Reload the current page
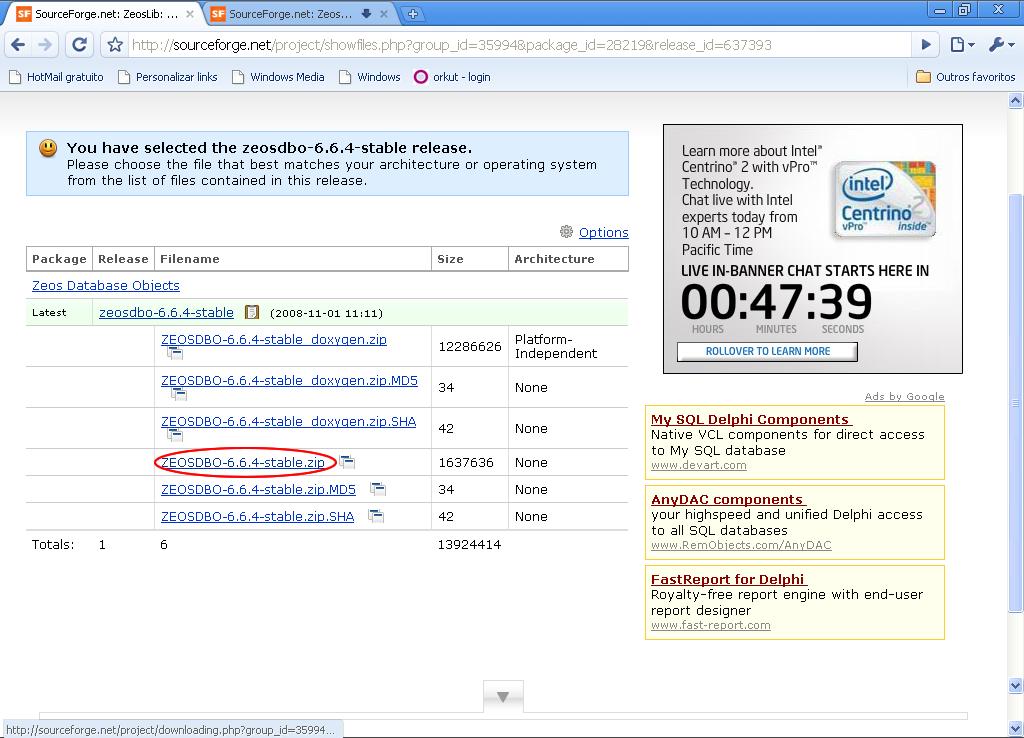Viewport: 1024px width, 738px height. pyautogui.click(x=80, y=45)
